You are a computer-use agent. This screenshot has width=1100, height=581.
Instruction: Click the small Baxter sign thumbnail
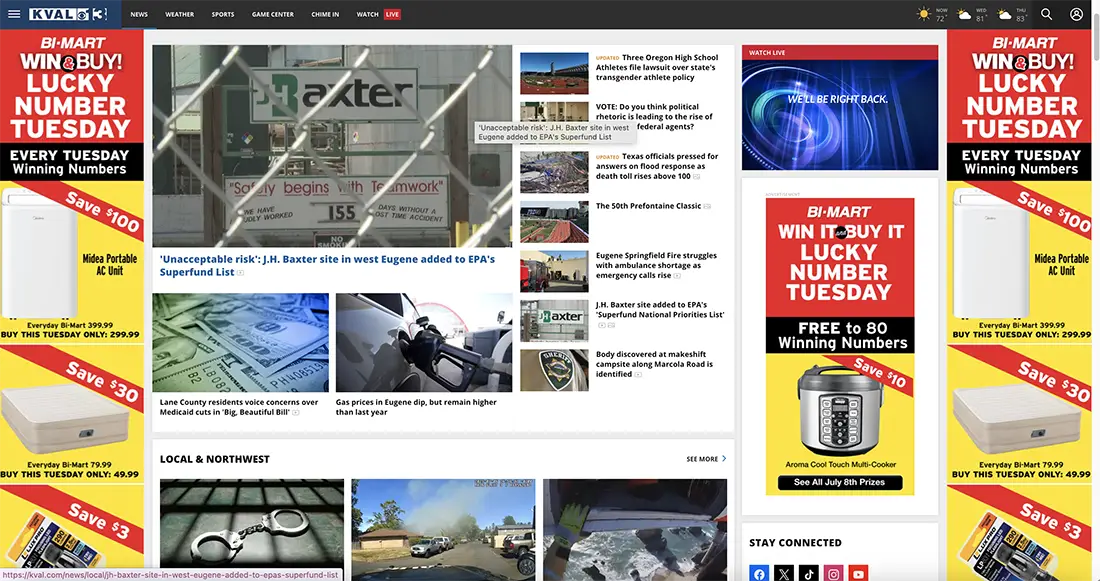554,321
